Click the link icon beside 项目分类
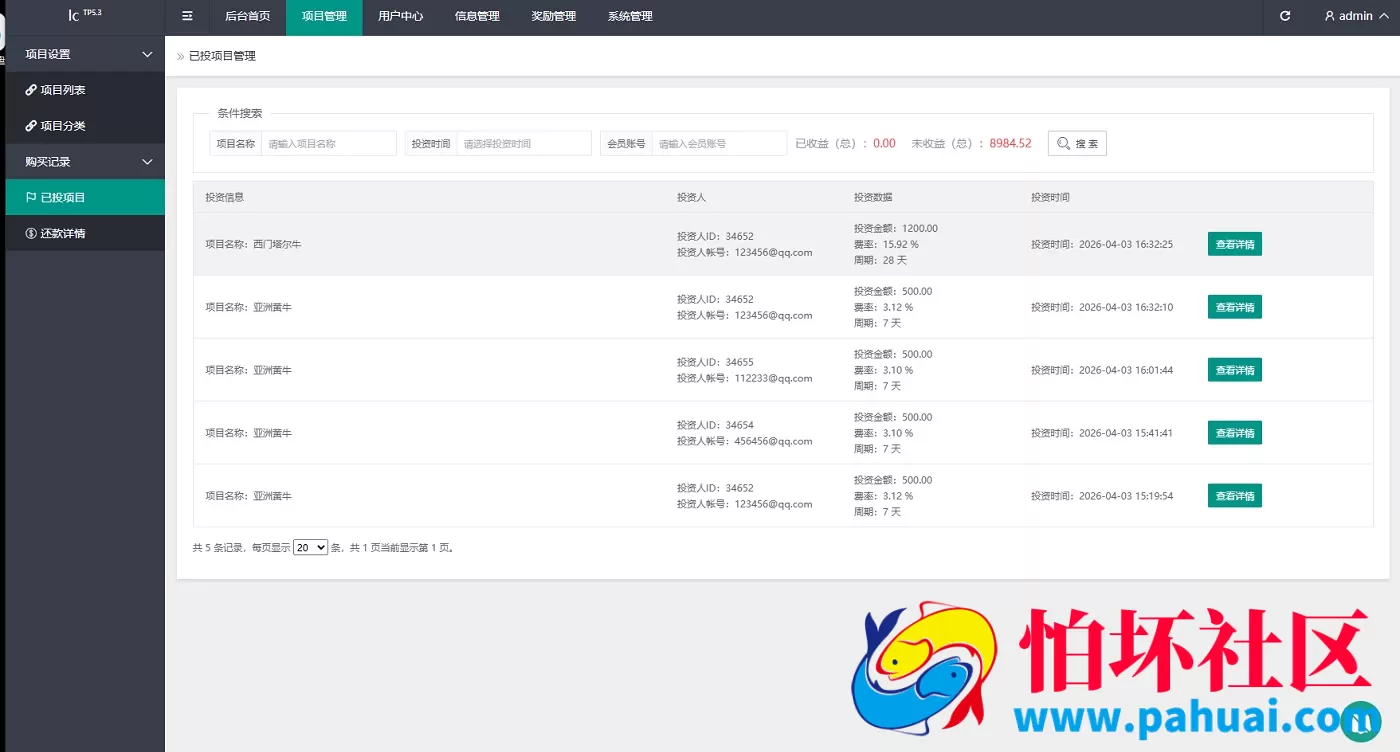 (x=31, y=126)
